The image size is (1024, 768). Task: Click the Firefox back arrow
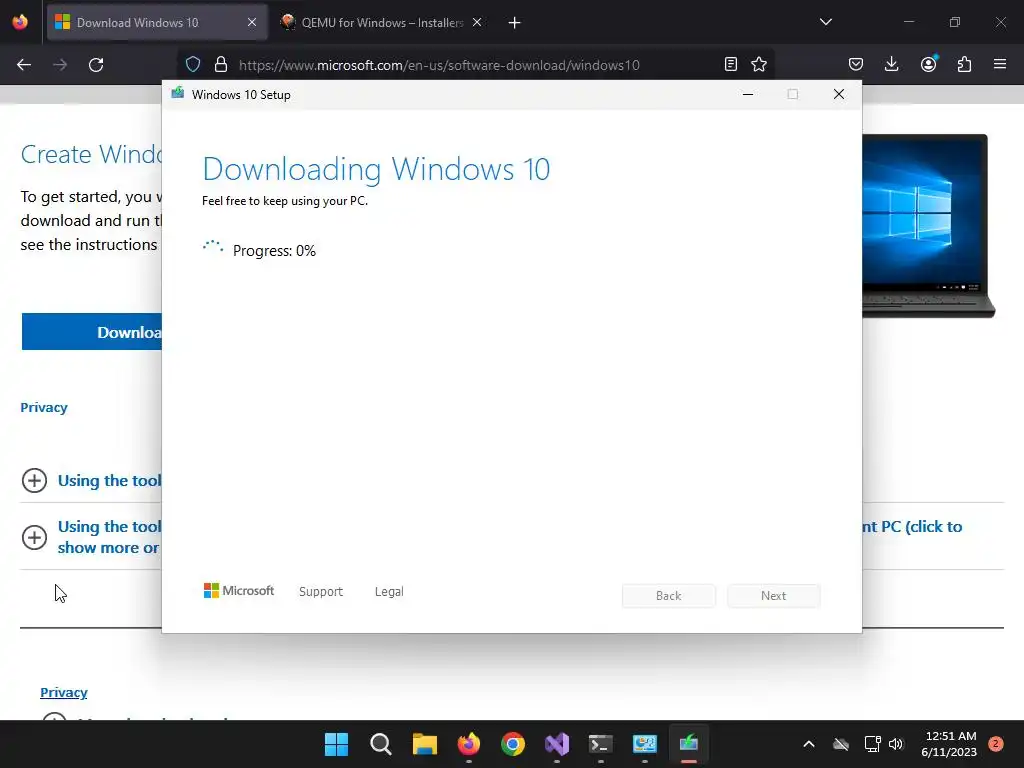coord(24,65)
